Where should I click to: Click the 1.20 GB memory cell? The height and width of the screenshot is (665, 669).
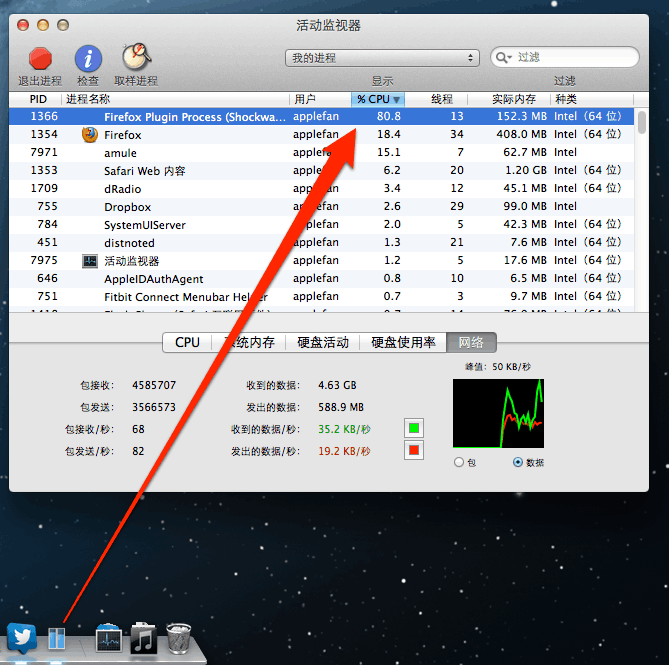pos(526,170)
